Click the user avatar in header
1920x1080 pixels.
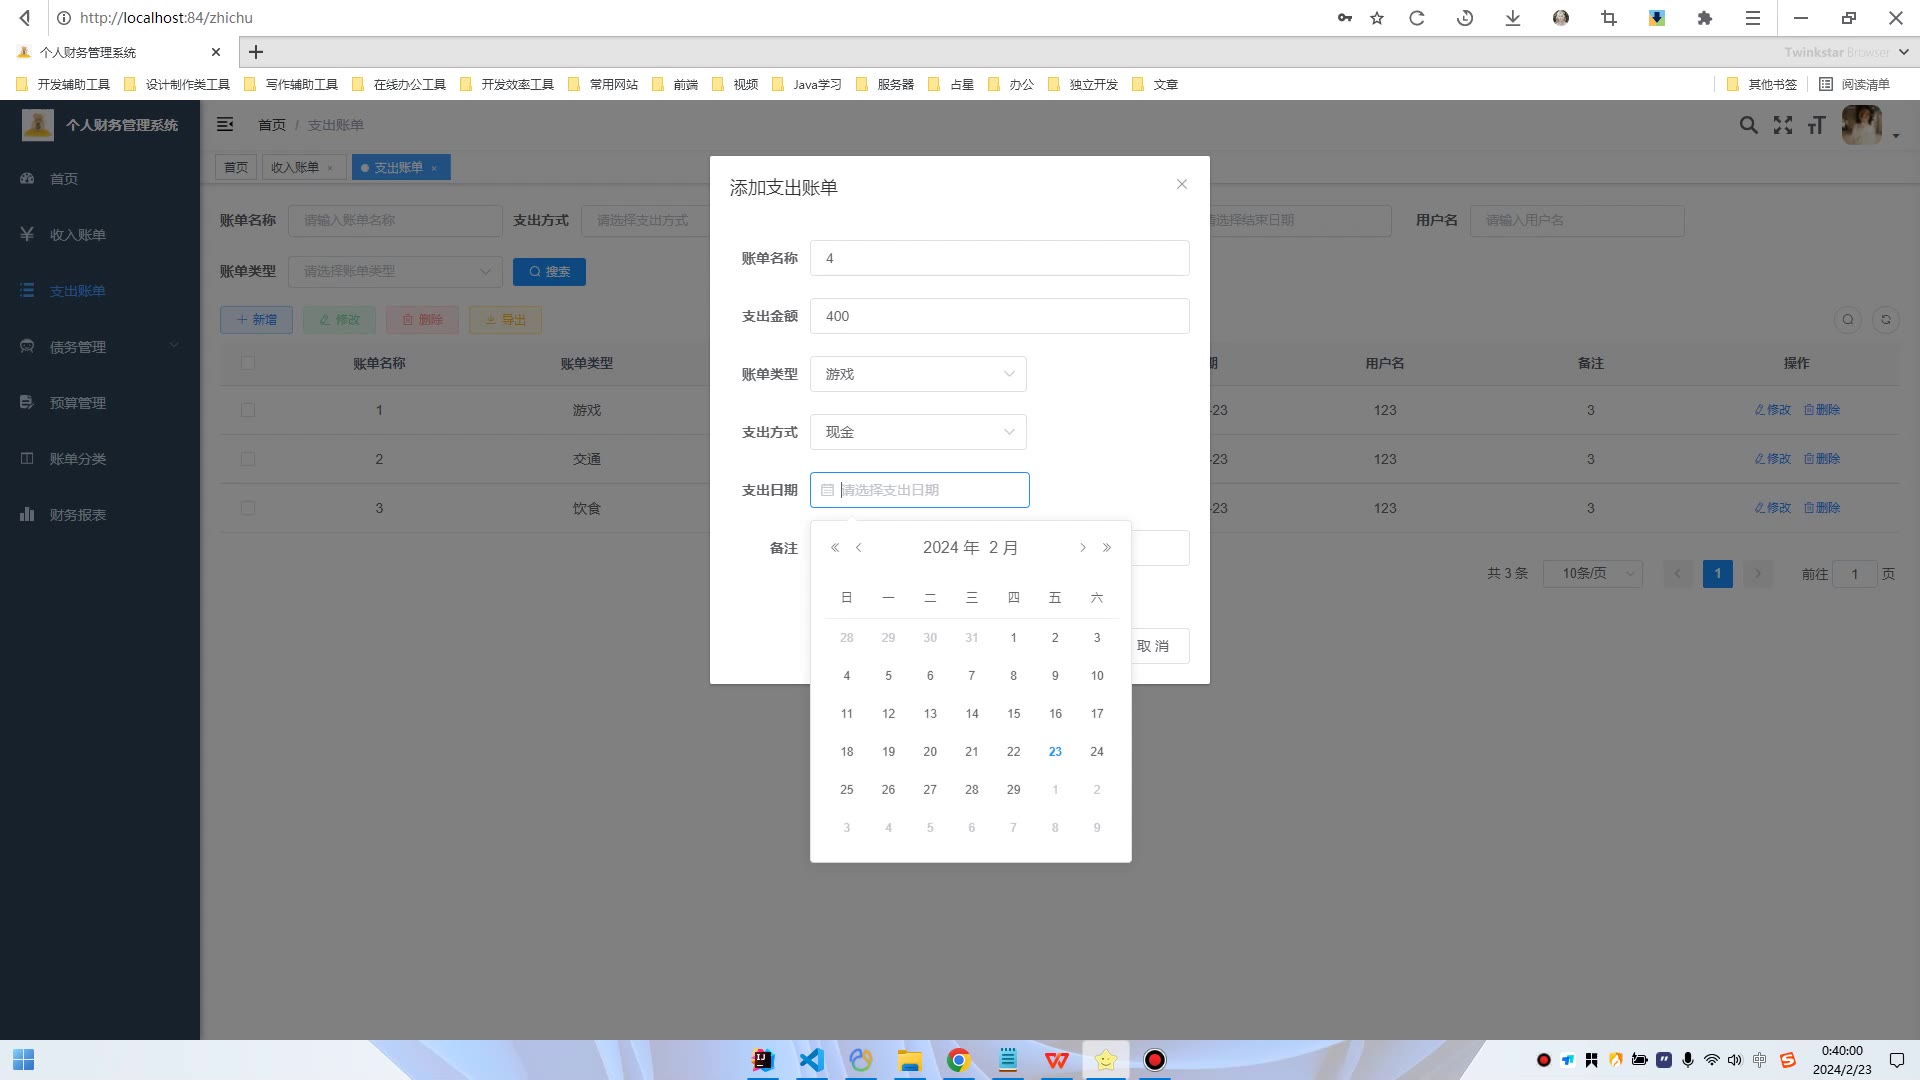1861,125
